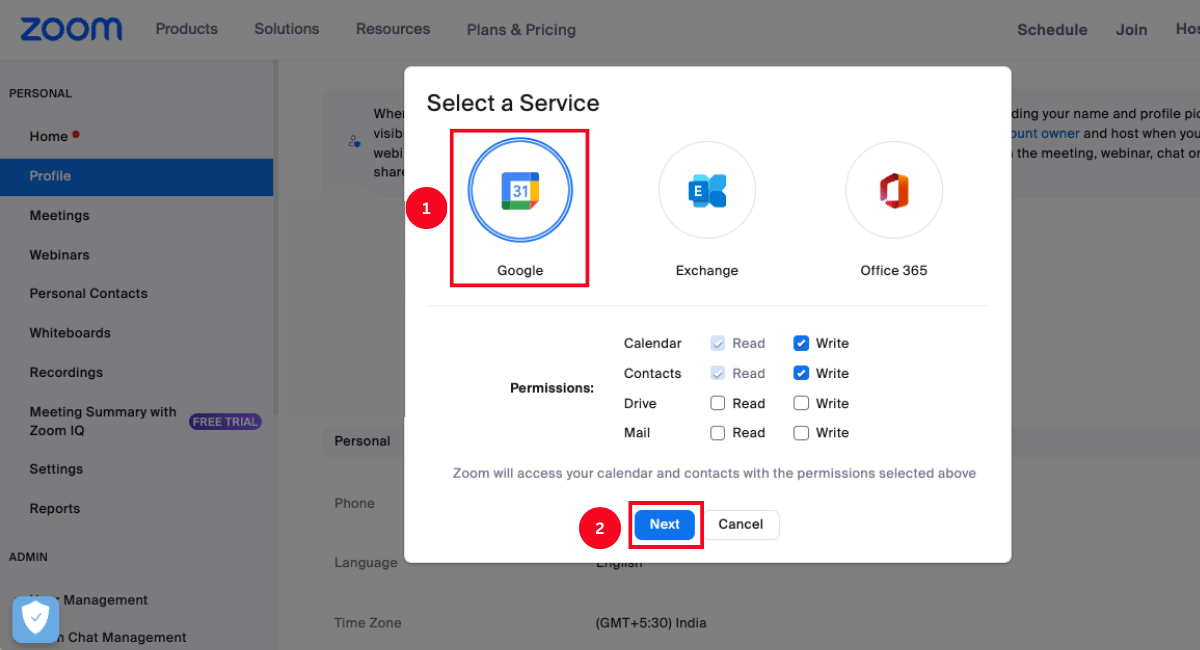Click the info icon in the profile banner

354,142
